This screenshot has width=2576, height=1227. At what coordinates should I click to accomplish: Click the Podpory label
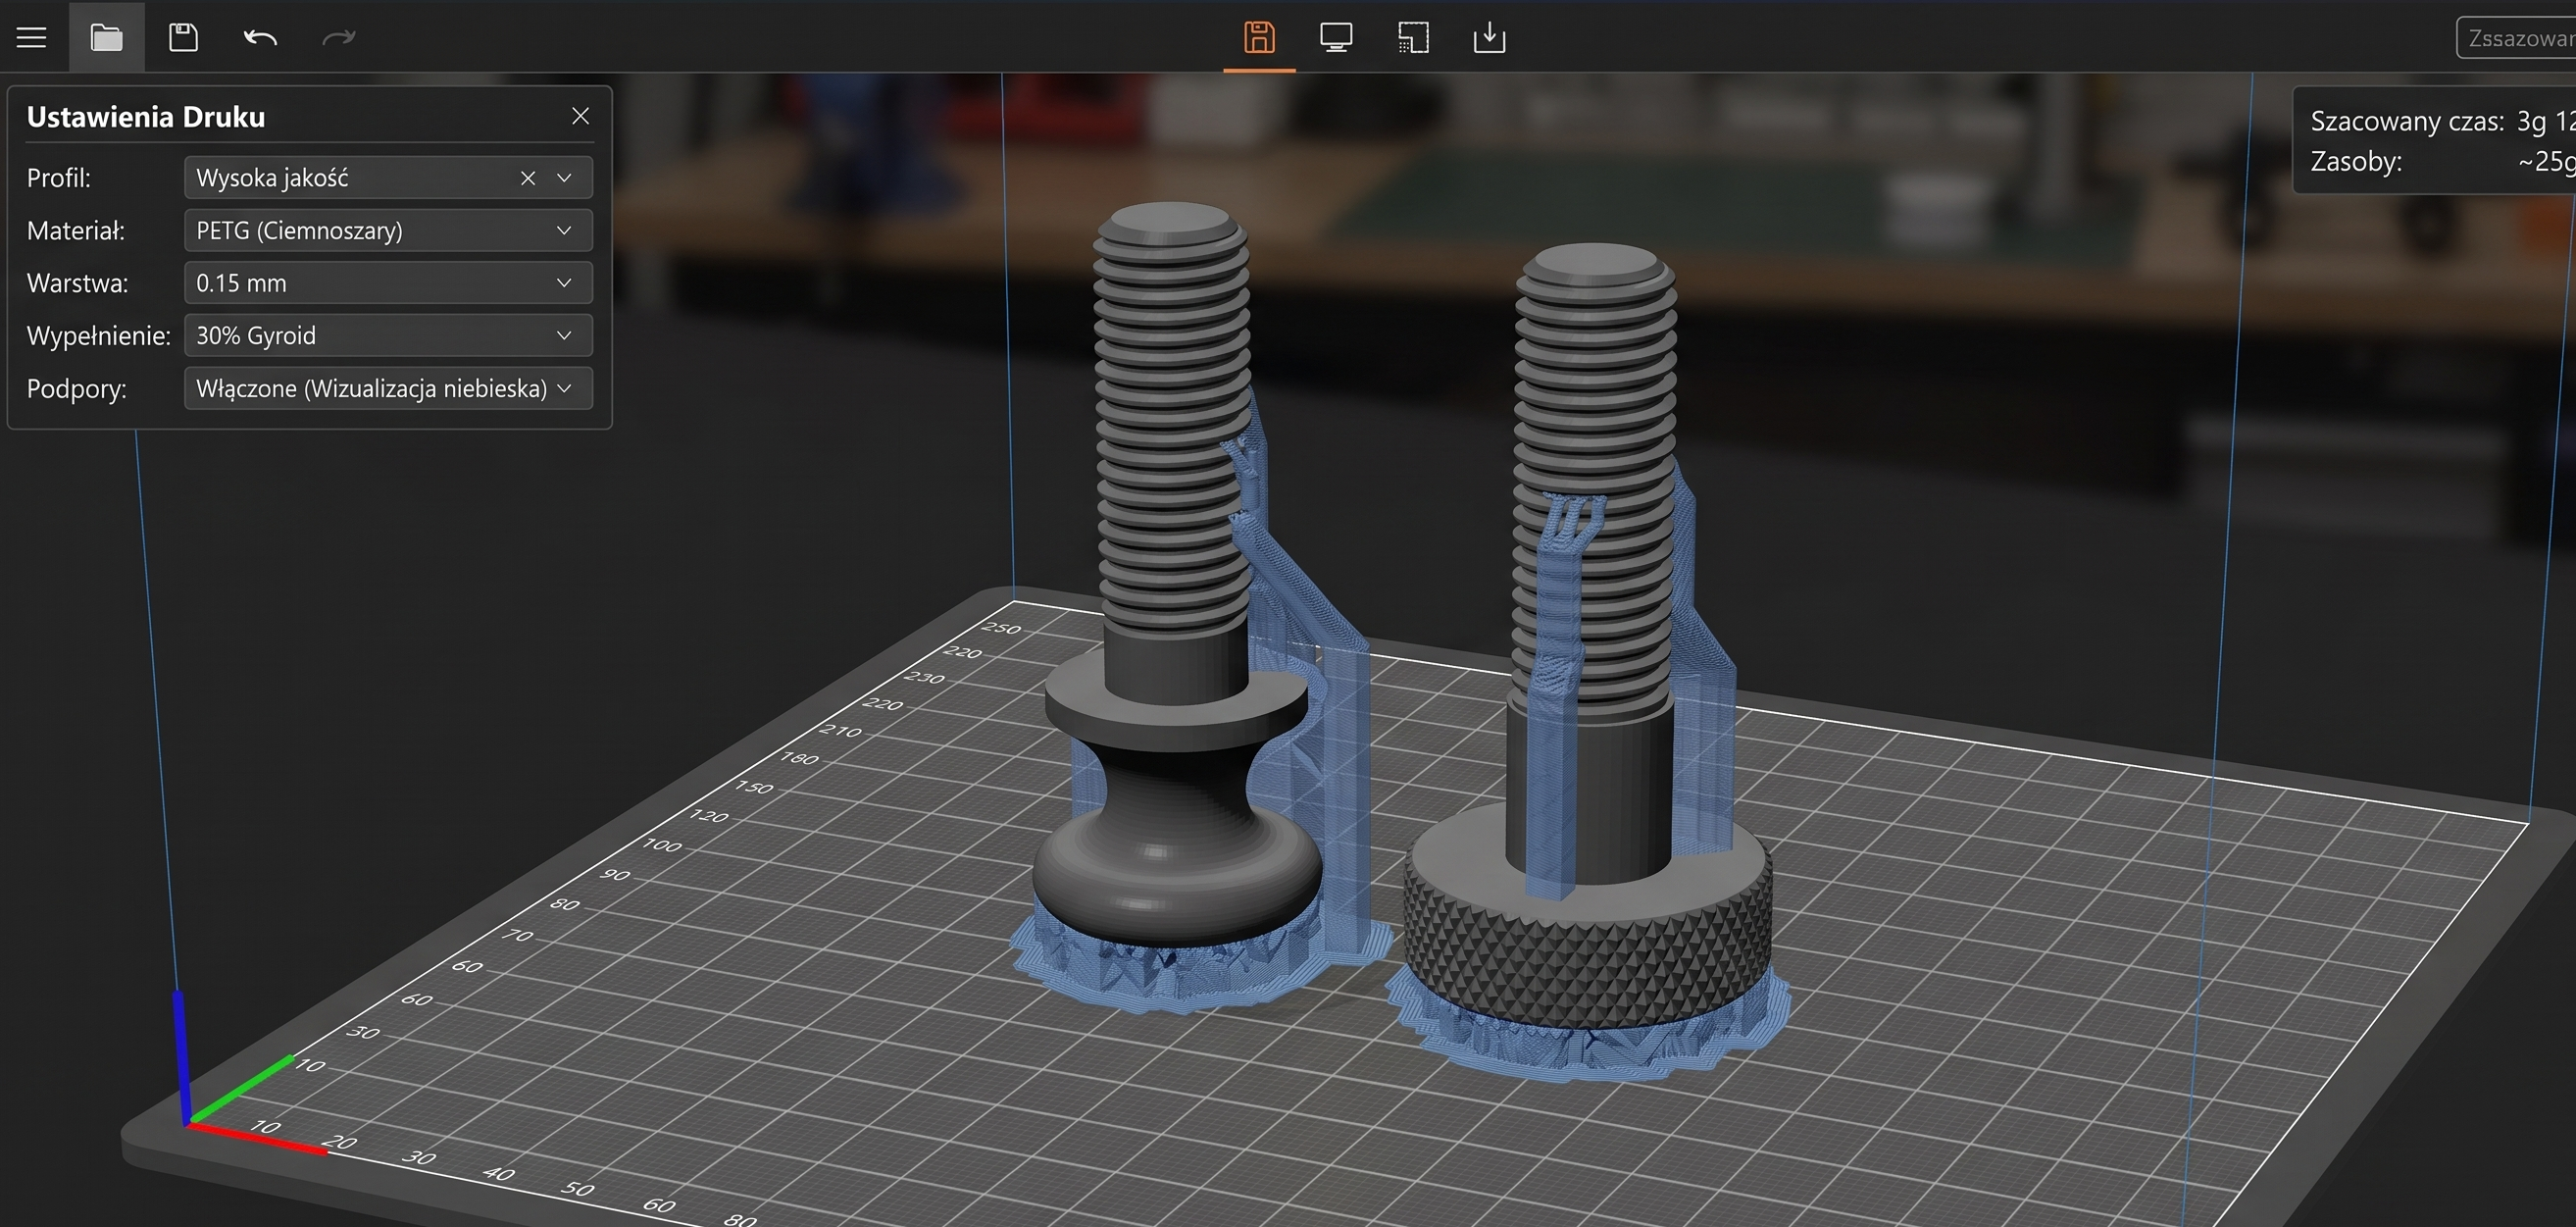[76, 388]
